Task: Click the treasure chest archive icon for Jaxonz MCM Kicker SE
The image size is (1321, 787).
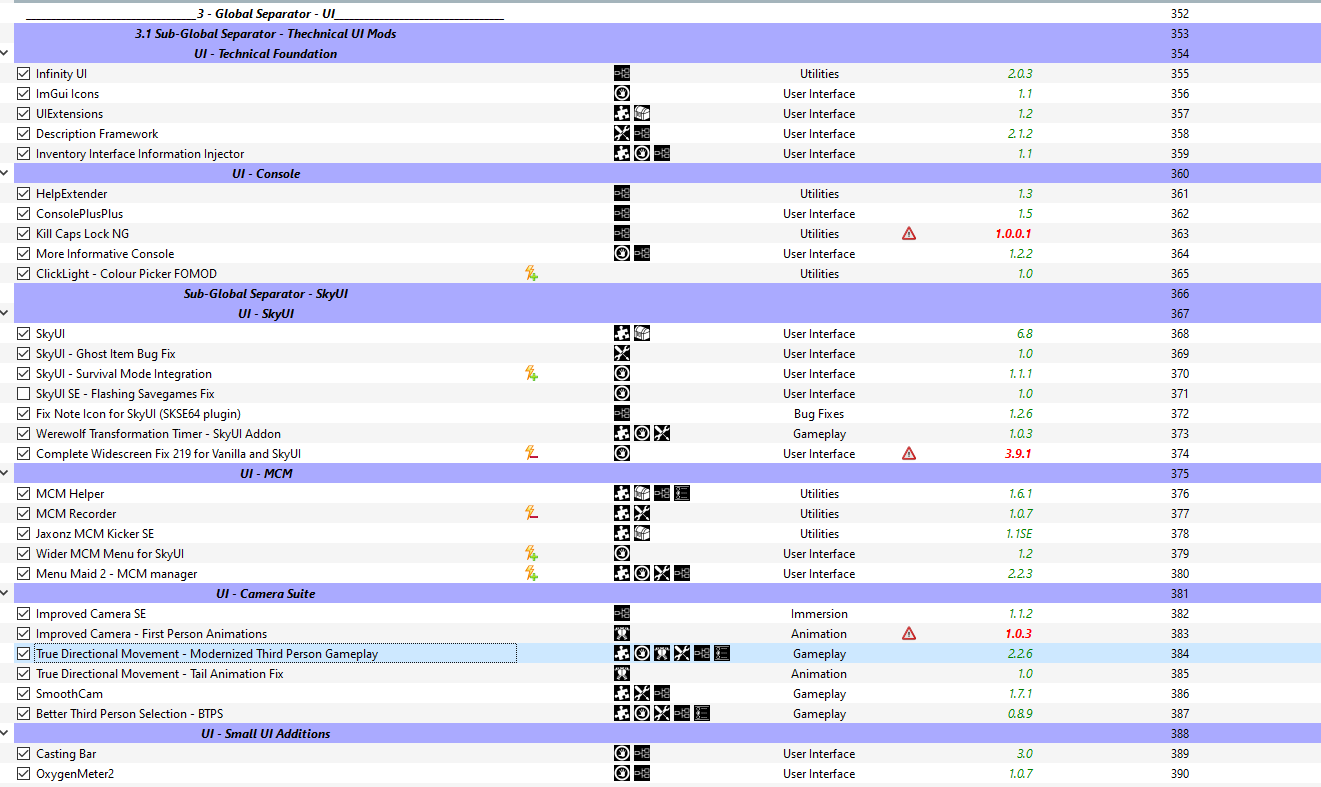Action: [642, 534]
